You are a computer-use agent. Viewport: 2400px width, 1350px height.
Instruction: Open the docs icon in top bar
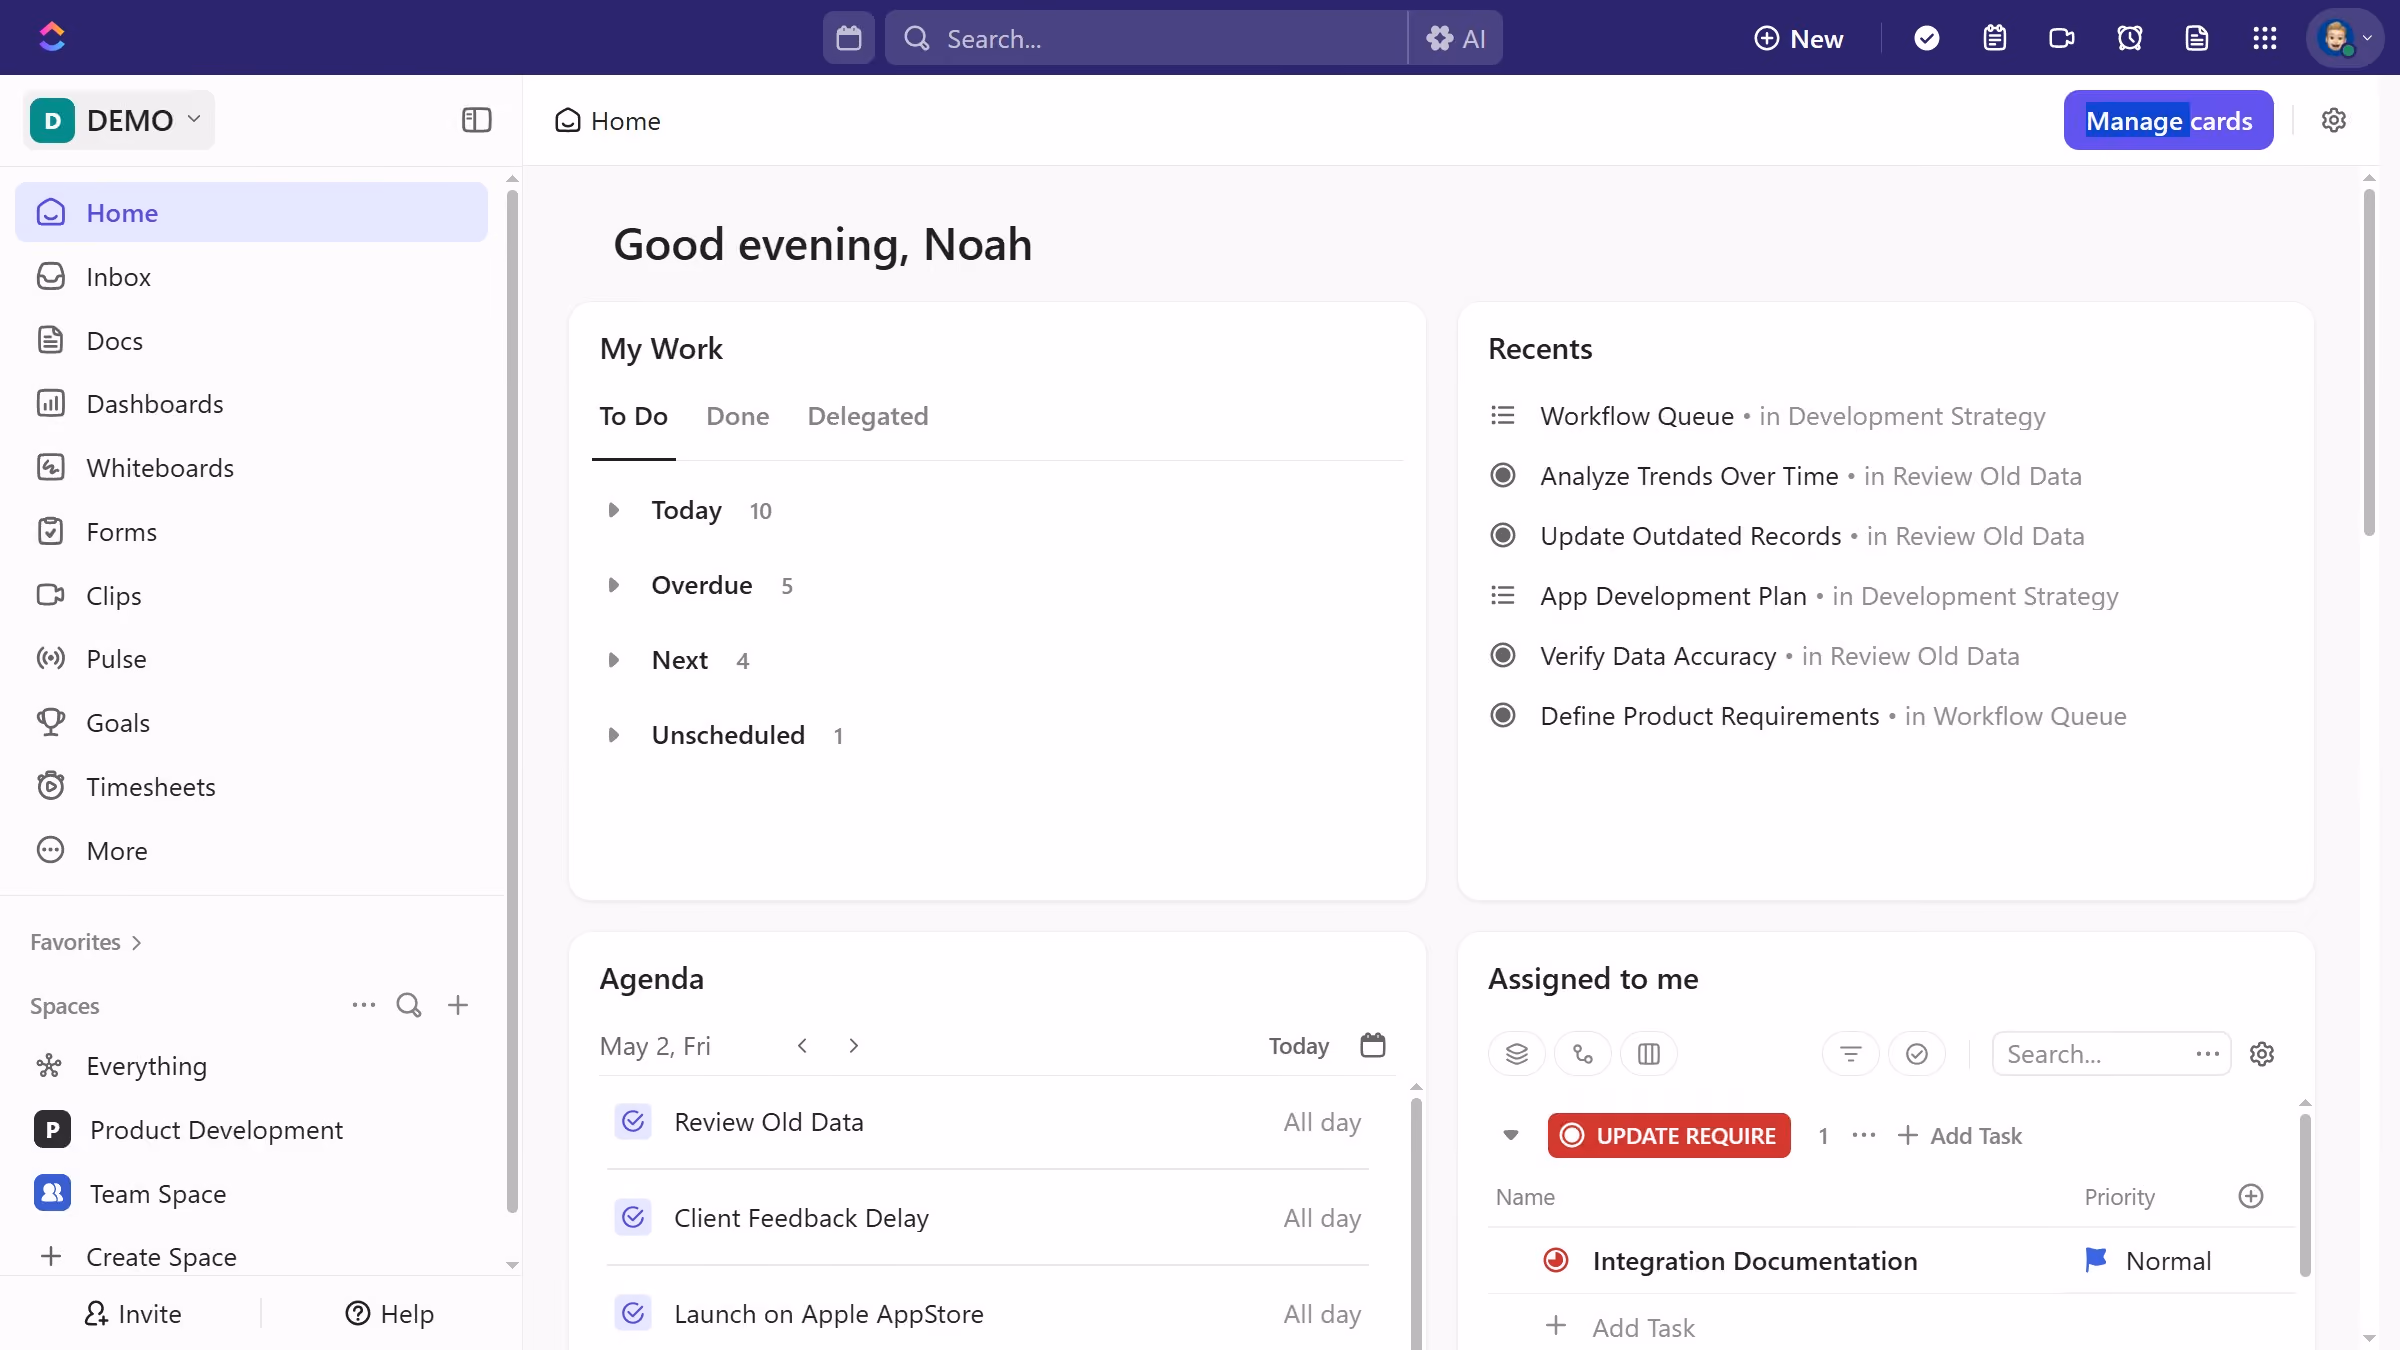click(x=2196, y=38)
